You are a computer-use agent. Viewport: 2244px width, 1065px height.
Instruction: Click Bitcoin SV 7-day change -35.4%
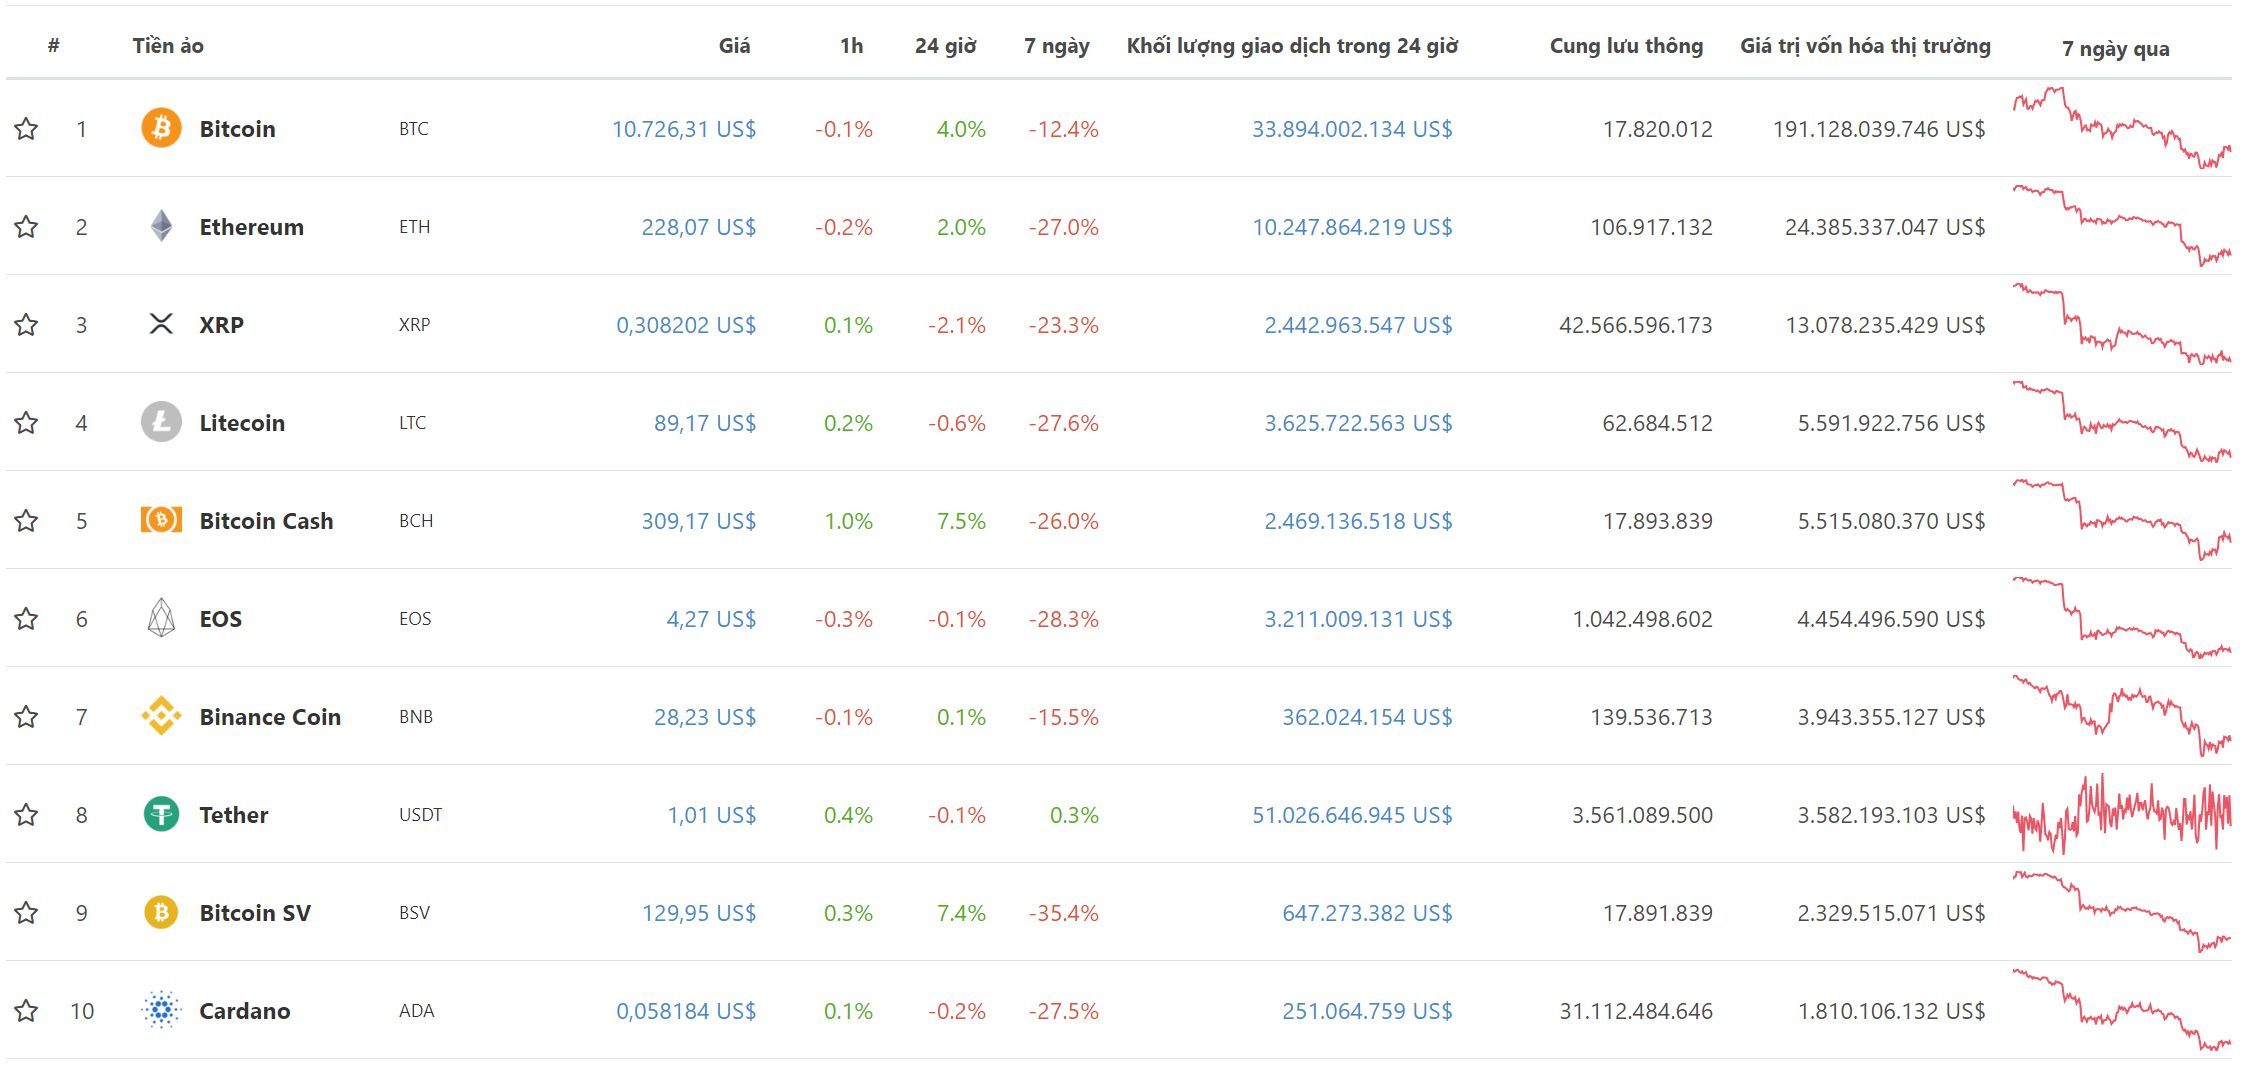pos(1063,913)
